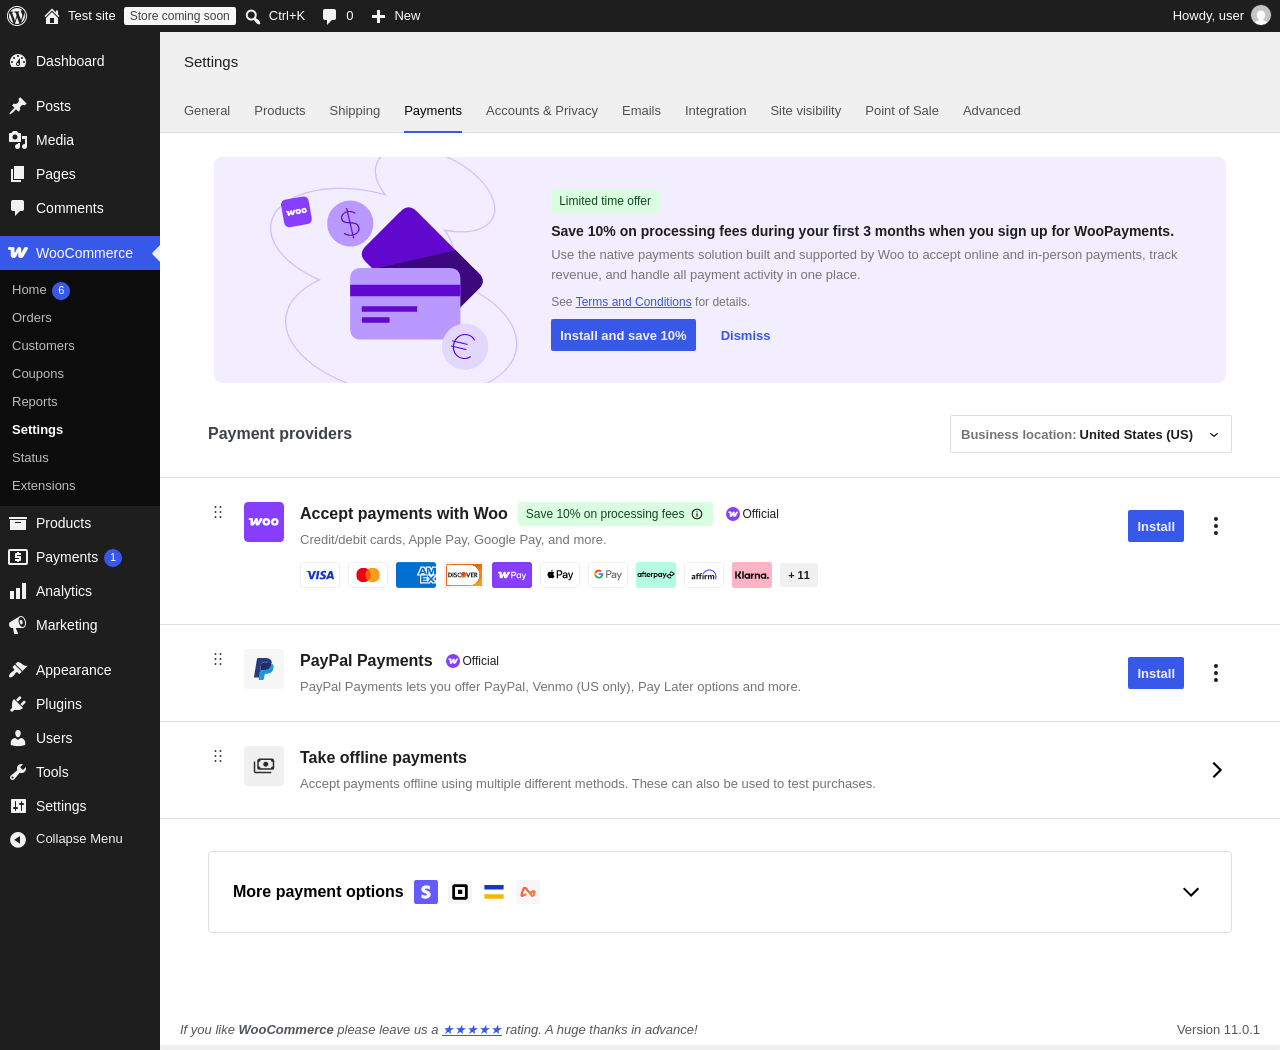Open Orders in WooCommerce submenu
Viewport: 1280px width, 1050px height.
pyautogui.click(x=32, y=318)
